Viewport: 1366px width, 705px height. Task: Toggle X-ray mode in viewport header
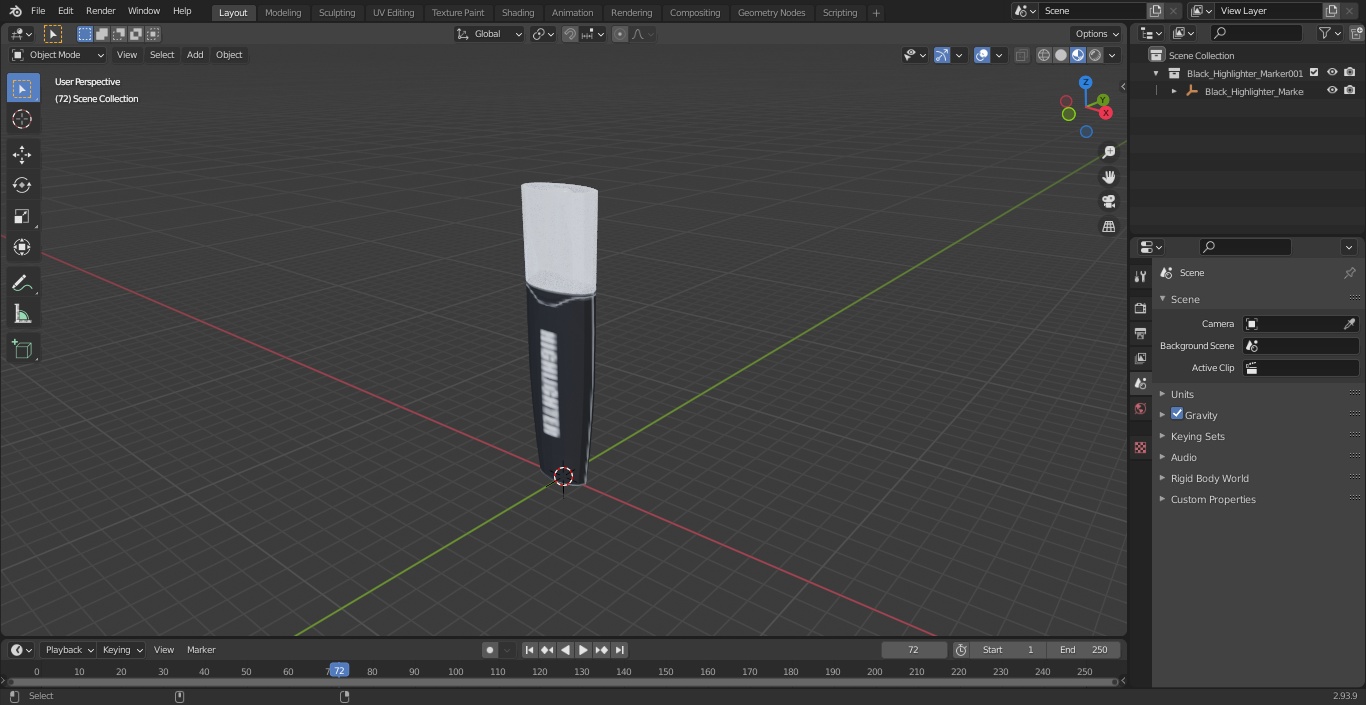click(1021, 55)
